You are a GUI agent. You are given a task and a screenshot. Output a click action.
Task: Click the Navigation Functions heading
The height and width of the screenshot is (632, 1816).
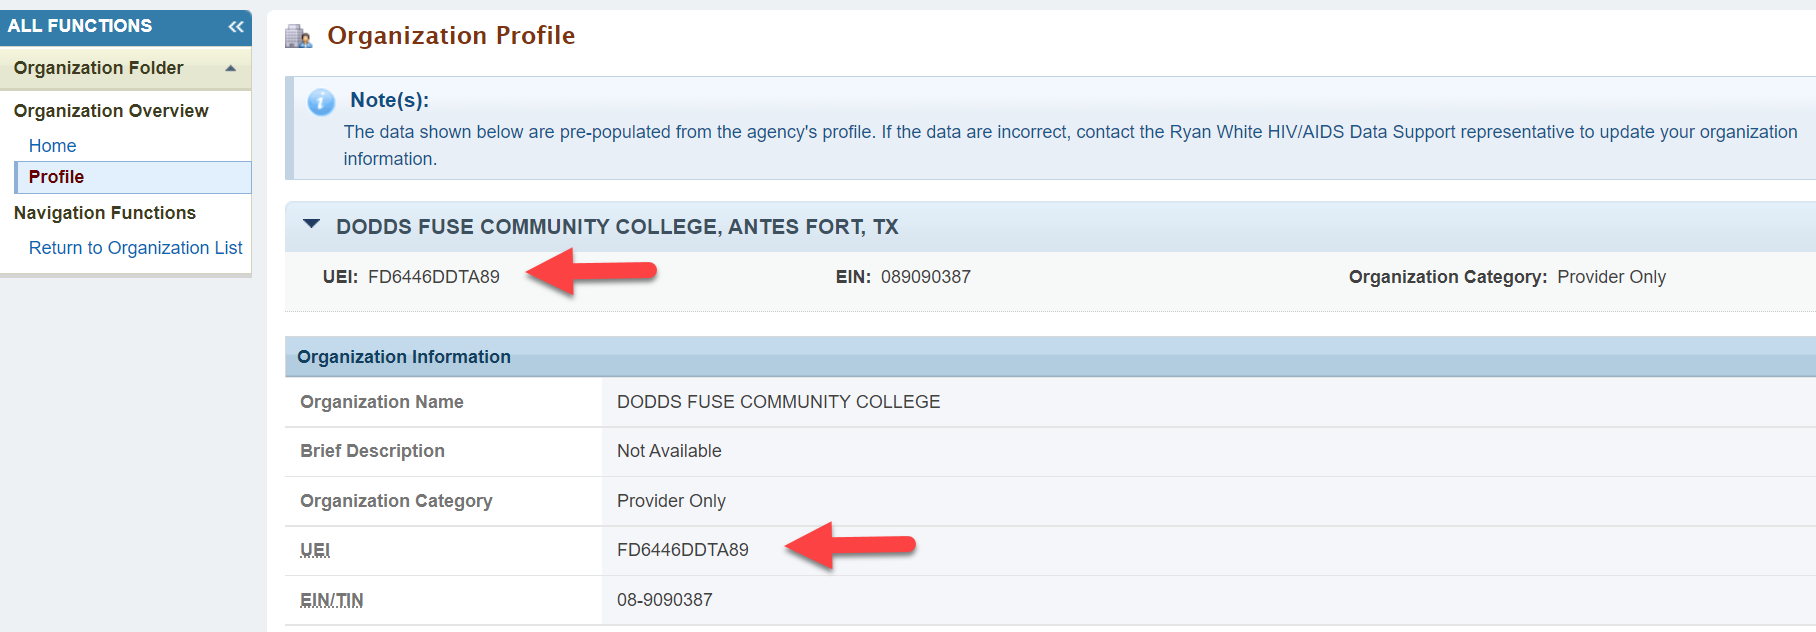click(x=105, y=213)
